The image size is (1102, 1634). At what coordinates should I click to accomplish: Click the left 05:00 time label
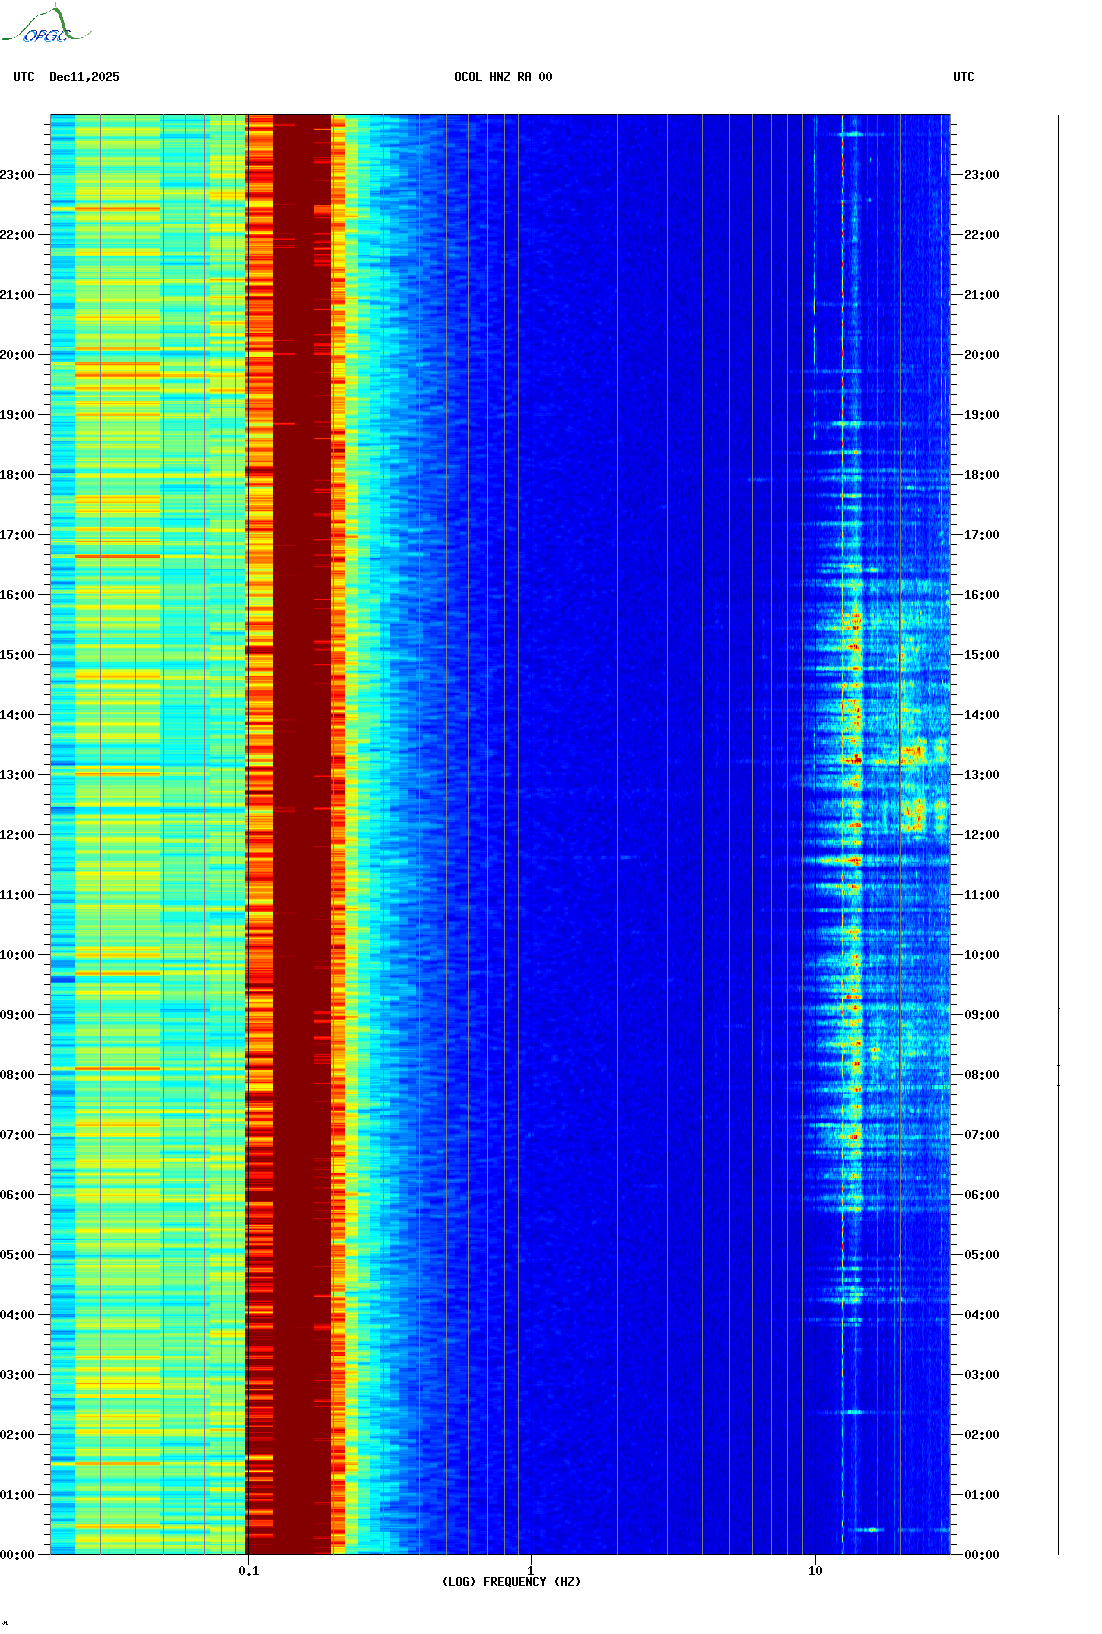(x=17, y=1255)
